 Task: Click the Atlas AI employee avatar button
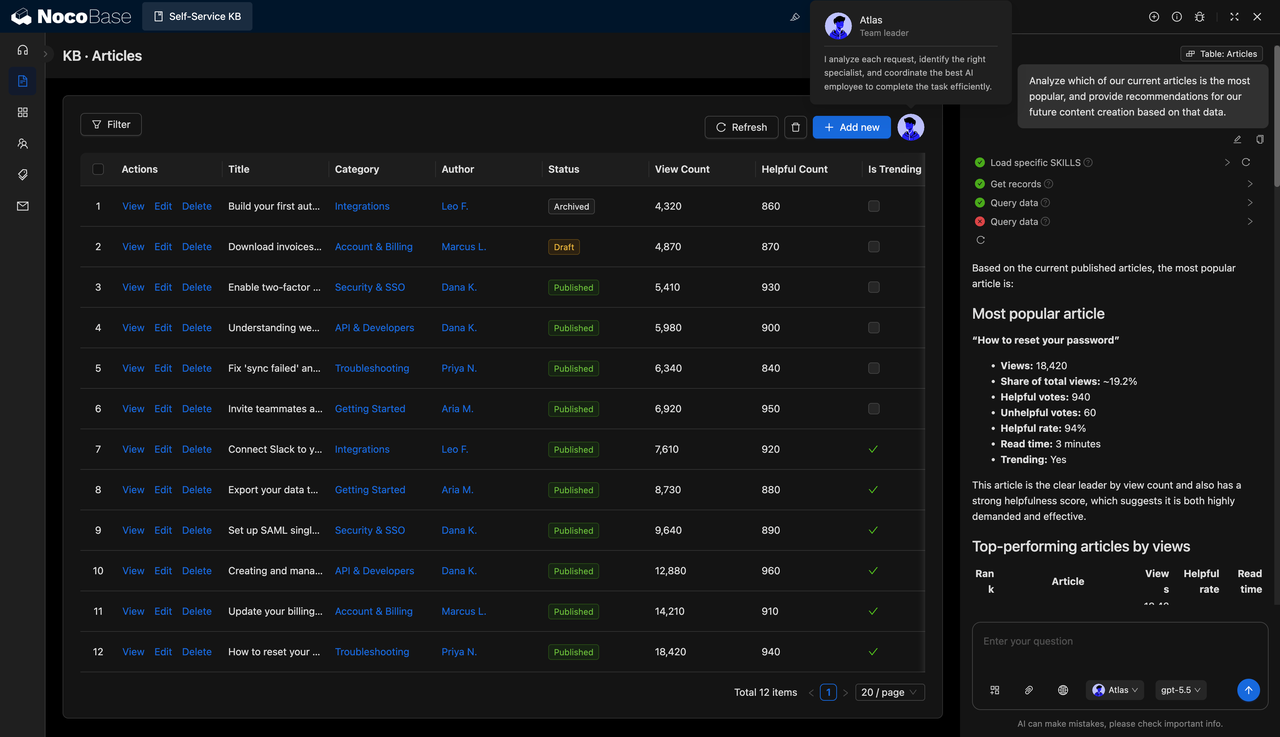910,127
